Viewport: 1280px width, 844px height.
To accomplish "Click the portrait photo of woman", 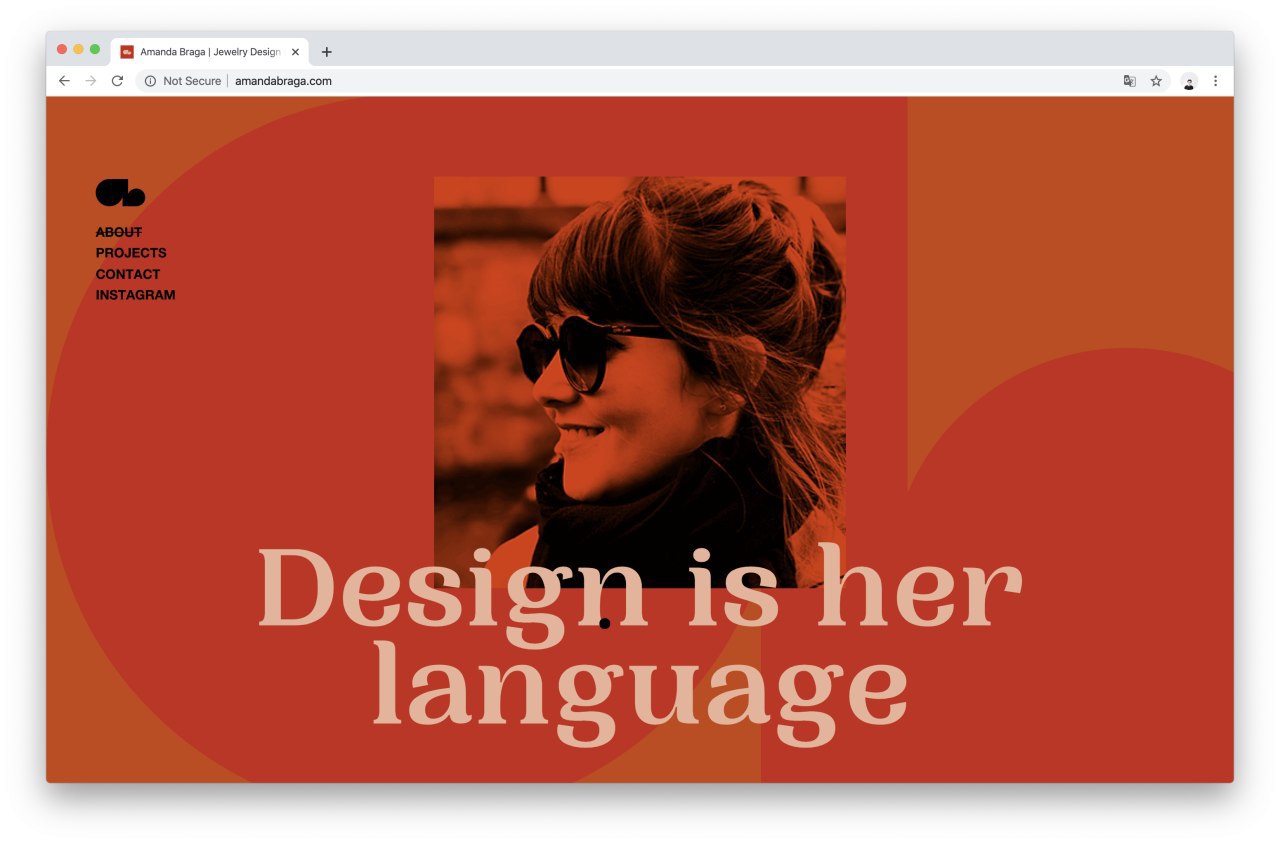I will [x=640, y=382].
